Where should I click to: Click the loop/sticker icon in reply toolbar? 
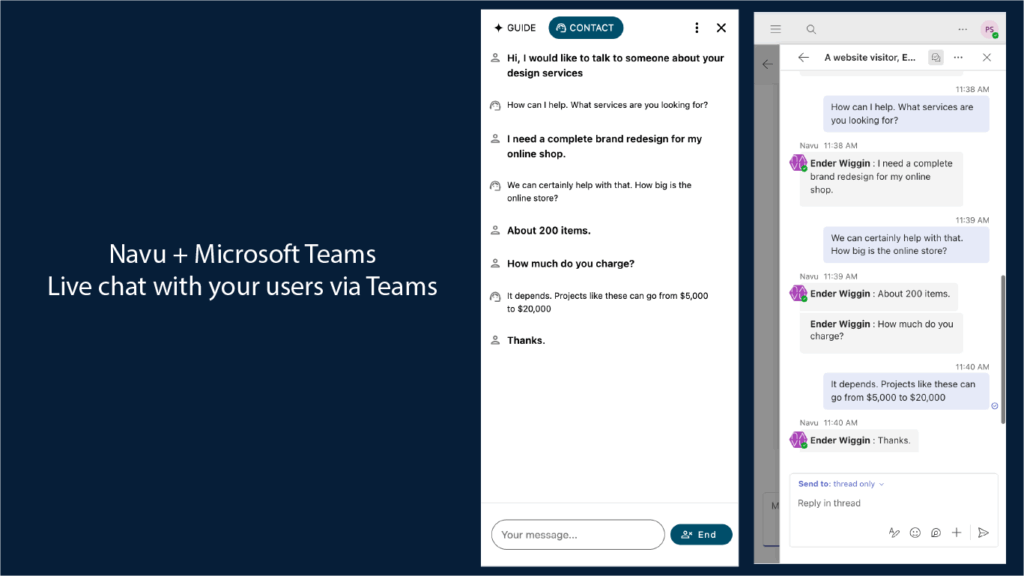coord(936,533)
